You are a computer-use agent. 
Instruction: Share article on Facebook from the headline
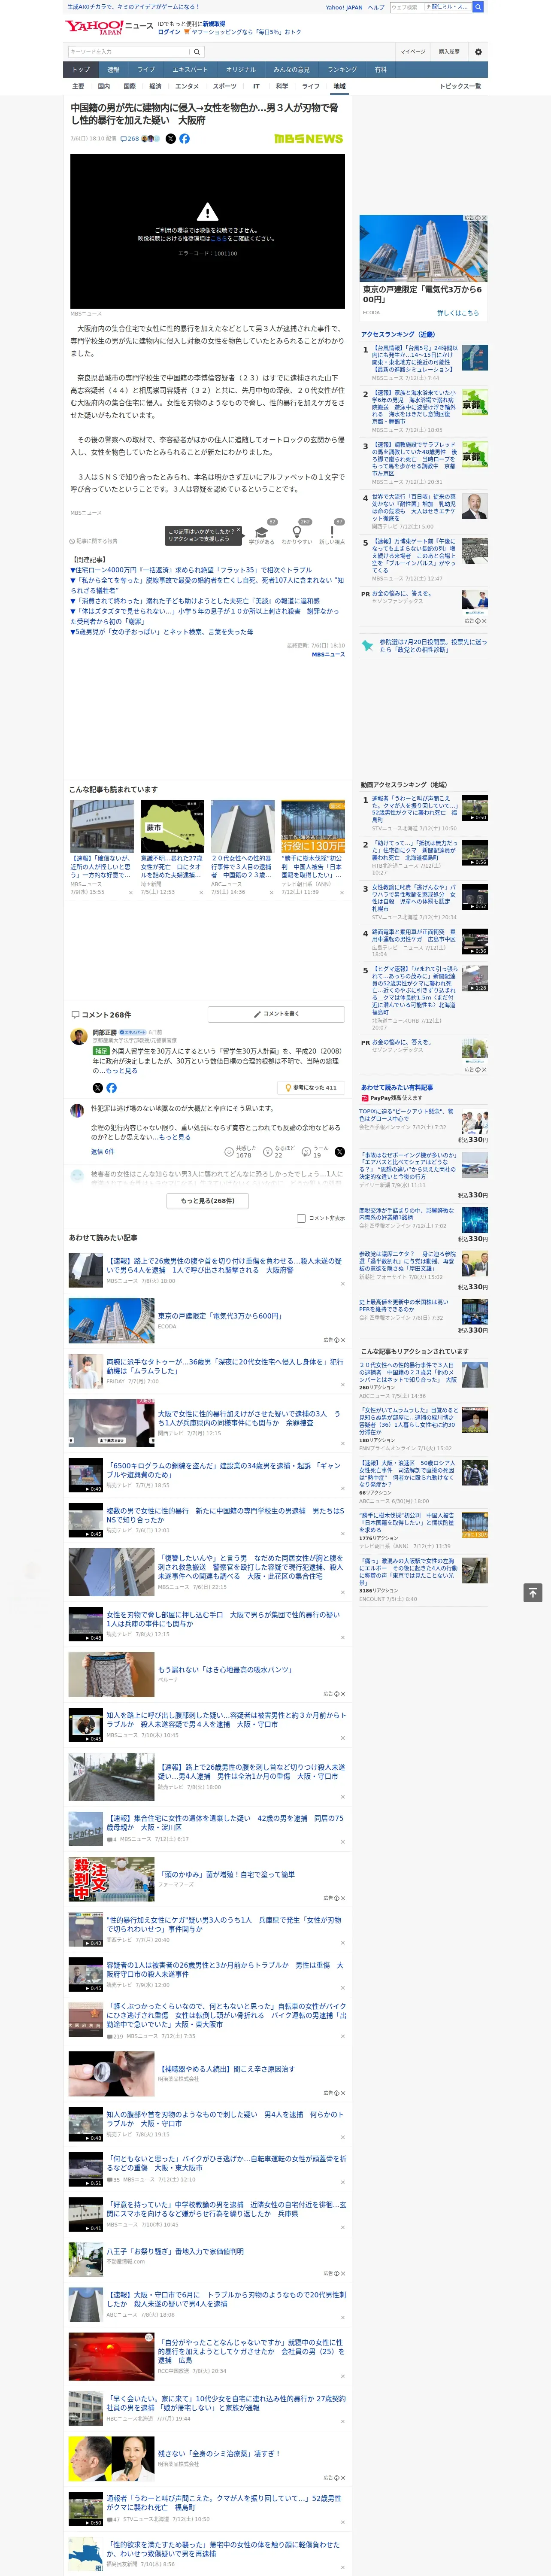184,139
